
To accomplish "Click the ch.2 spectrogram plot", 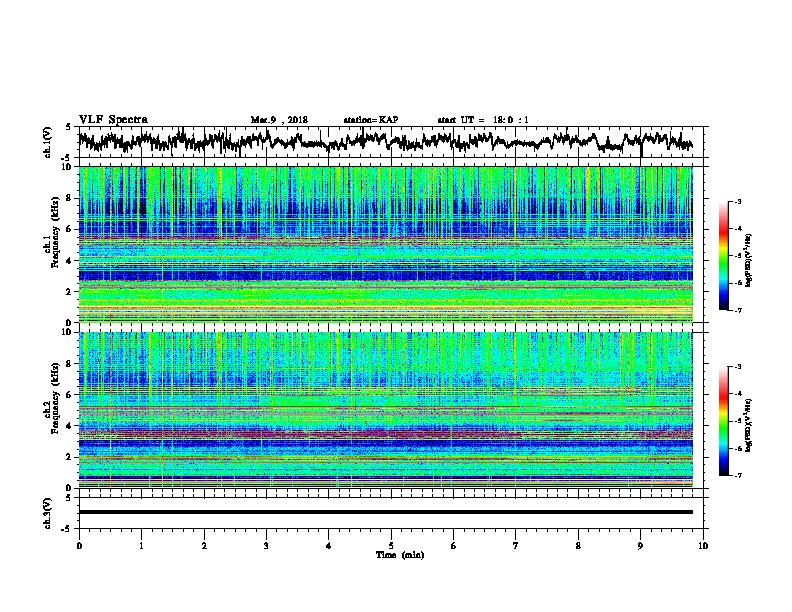I will tap(386, 410).
